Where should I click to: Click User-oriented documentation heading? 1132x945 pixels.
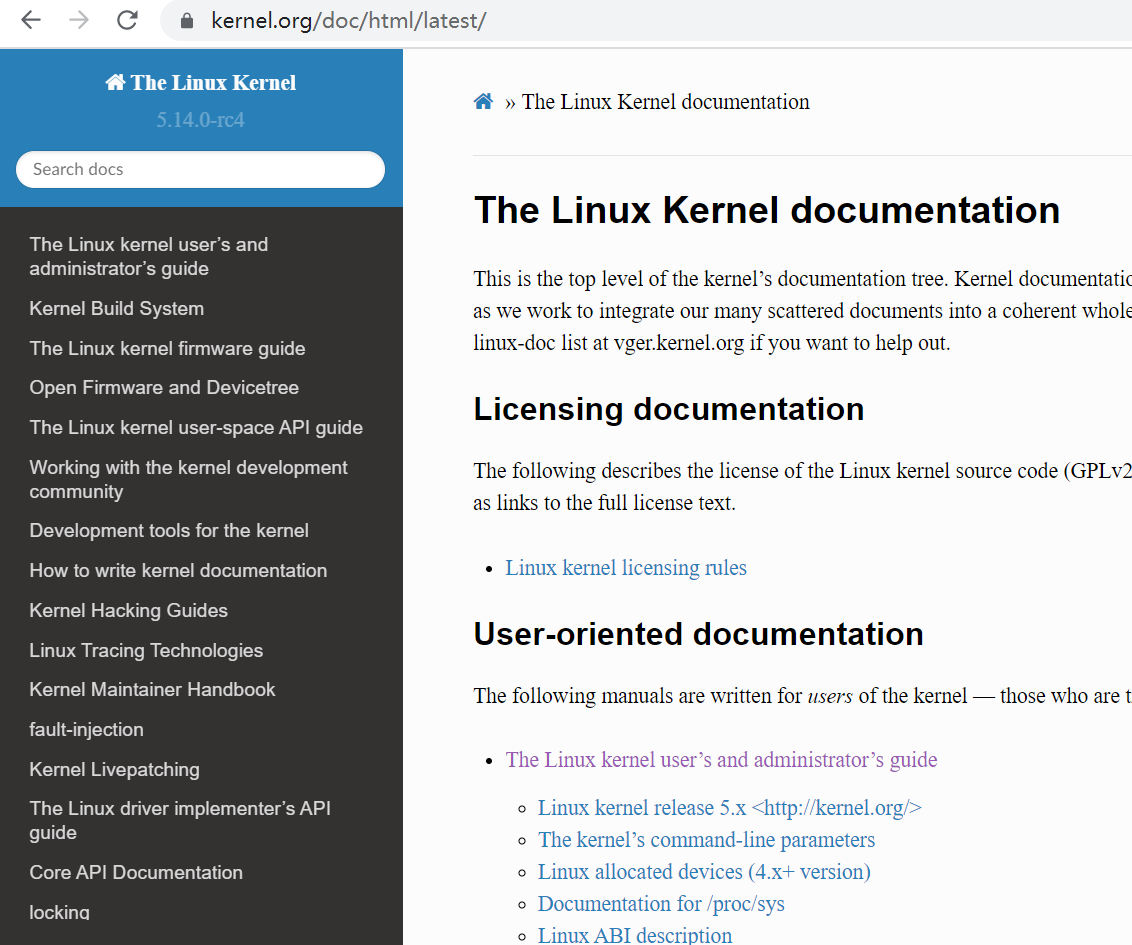[698, 635]
